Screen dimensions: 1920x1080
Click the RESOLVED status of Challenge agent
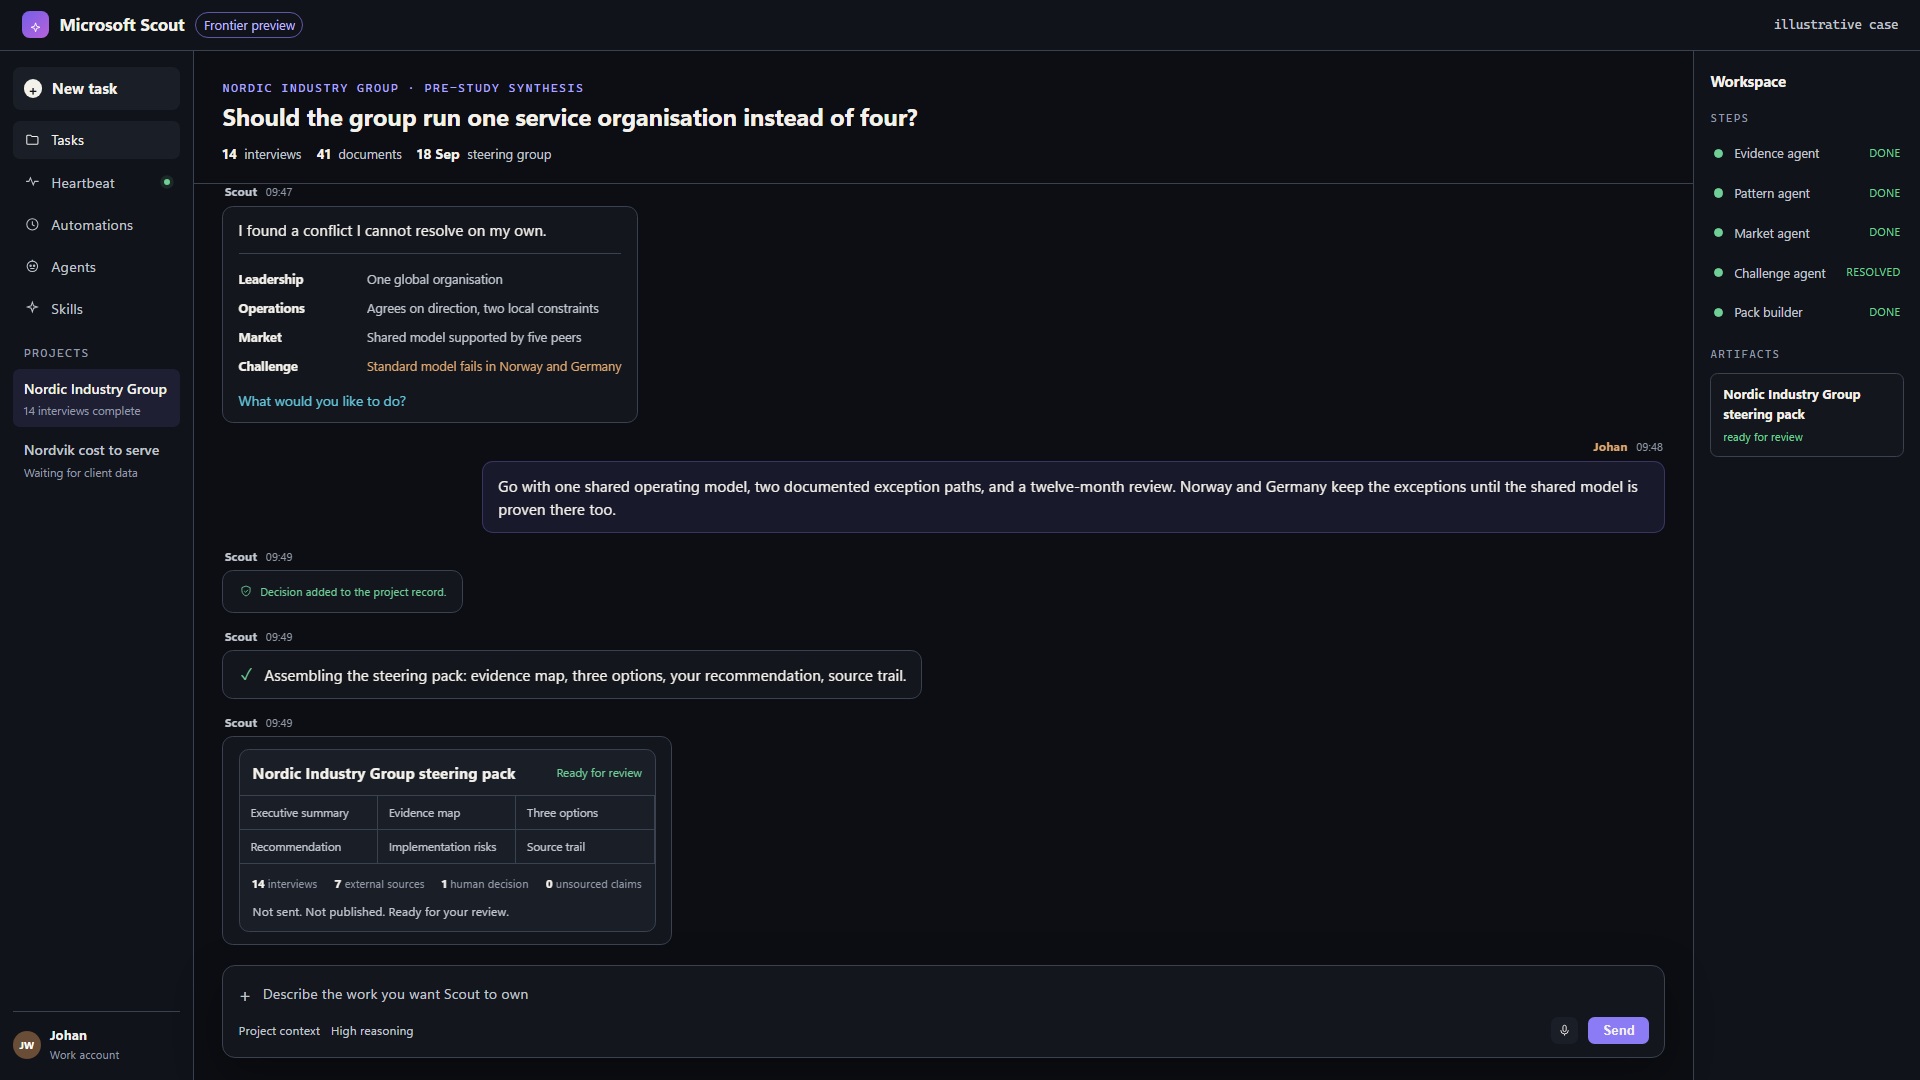1873,272
